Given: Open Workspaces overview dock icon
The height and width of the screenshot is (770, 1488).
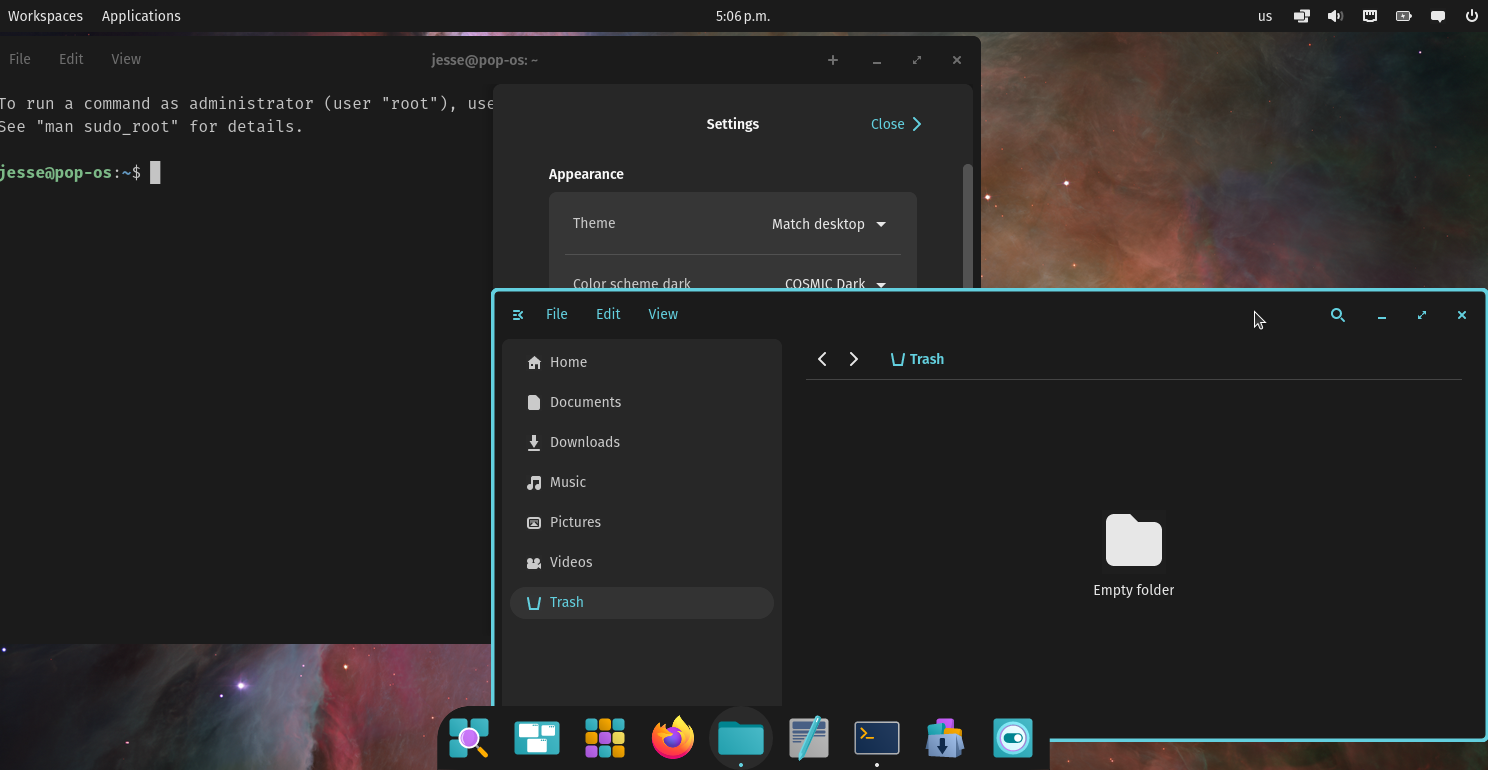Looking at the screenshot, I should click(x=537, y=738).
